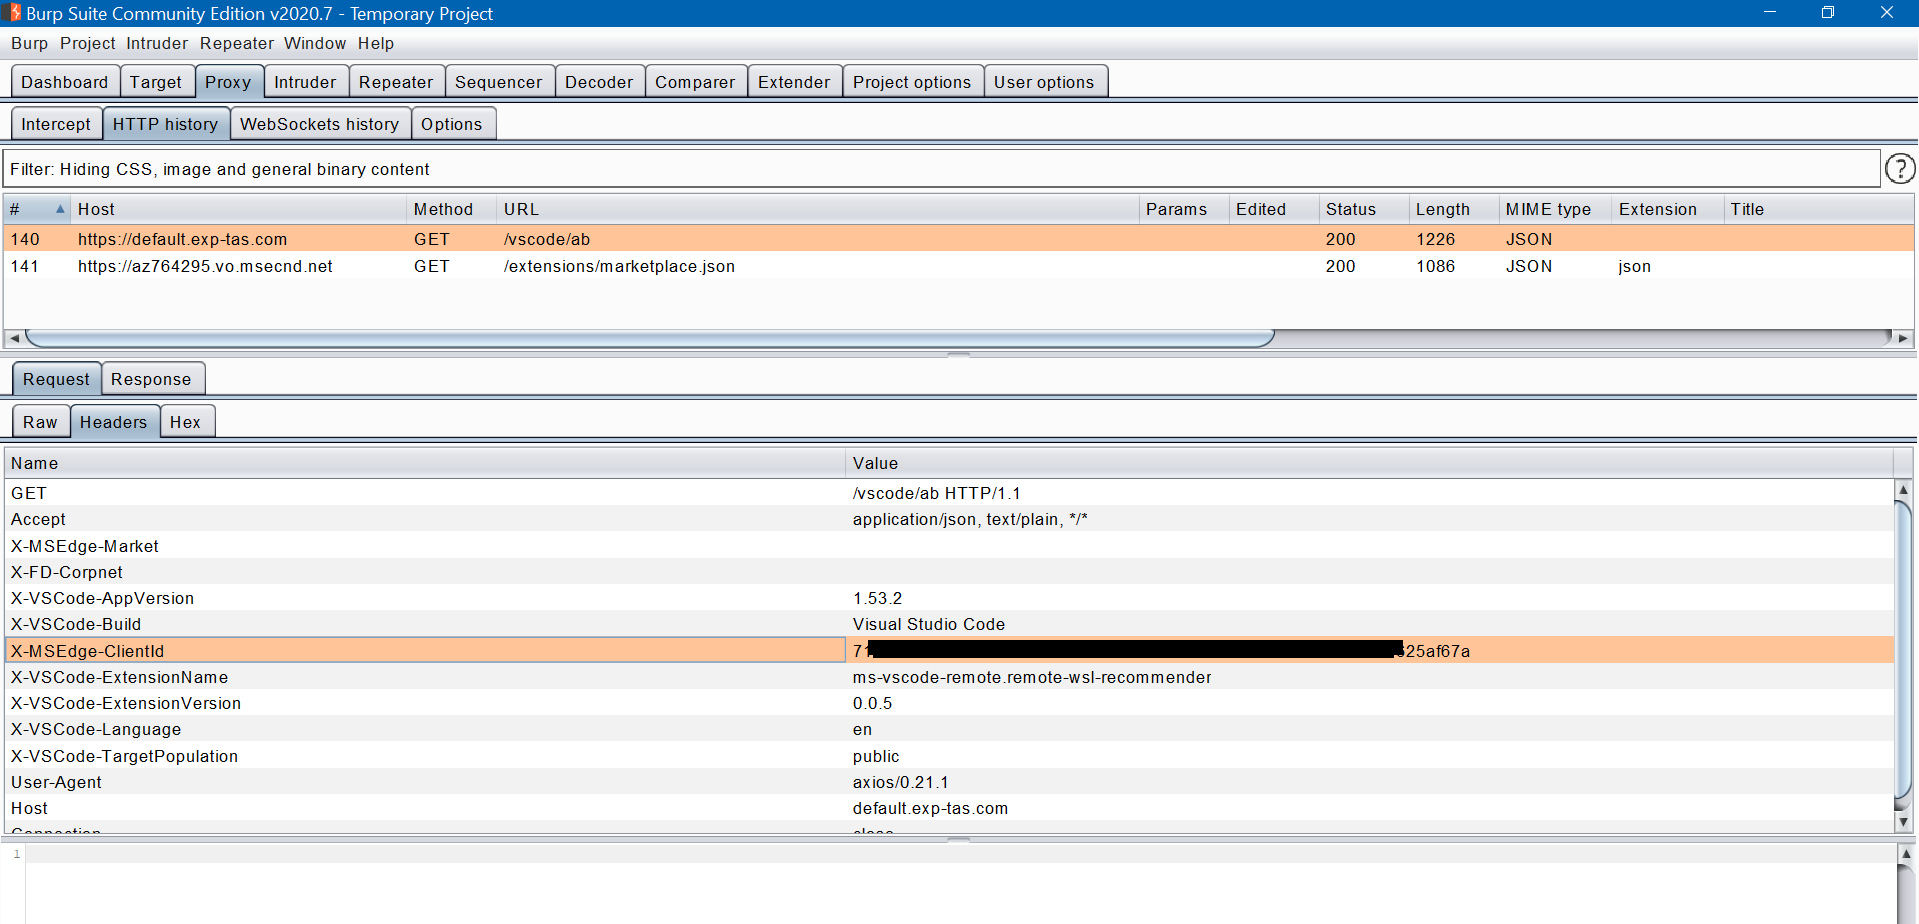This screenshot has width=1919, height=924.
Task: Switch to the Response tab
Action: (152, 378)
